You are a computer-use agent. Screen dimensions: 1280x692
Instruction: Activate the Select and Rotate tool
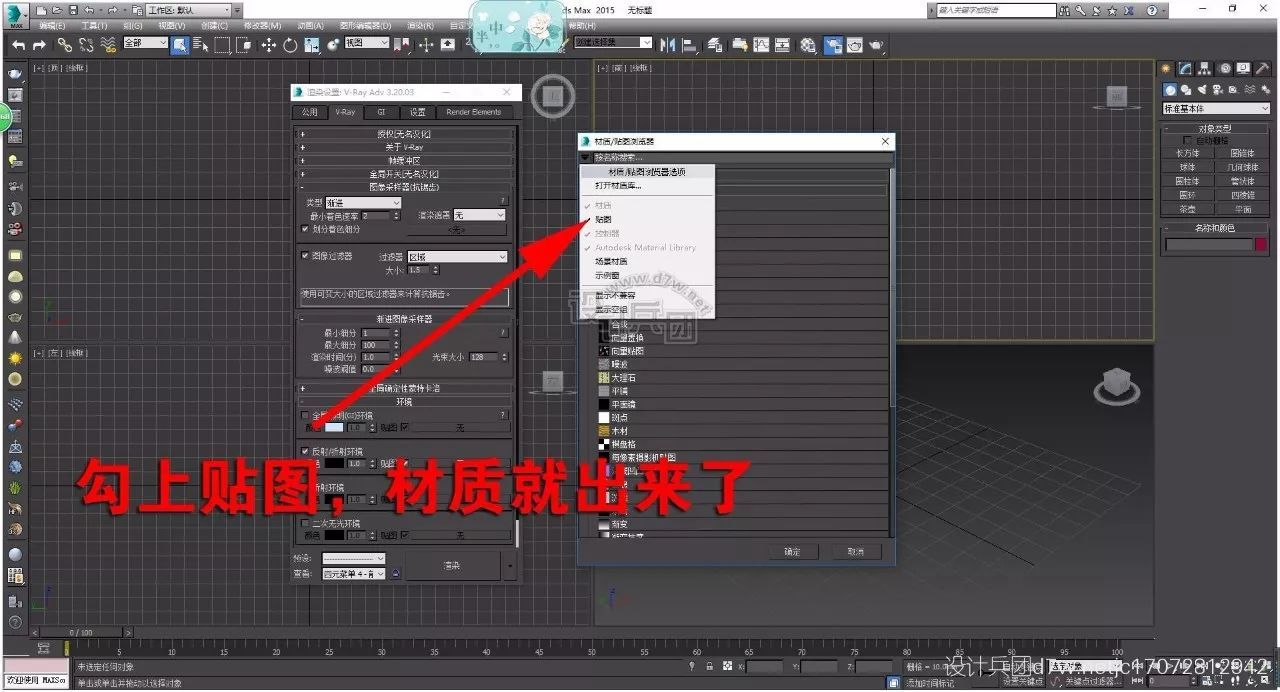tap(290, 44)
